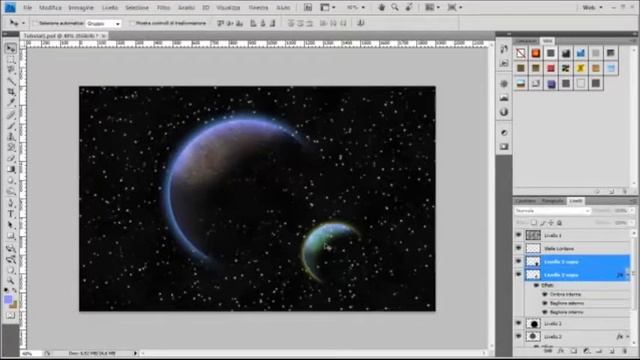Select the Path Selection arrow tool

[11, 225]
